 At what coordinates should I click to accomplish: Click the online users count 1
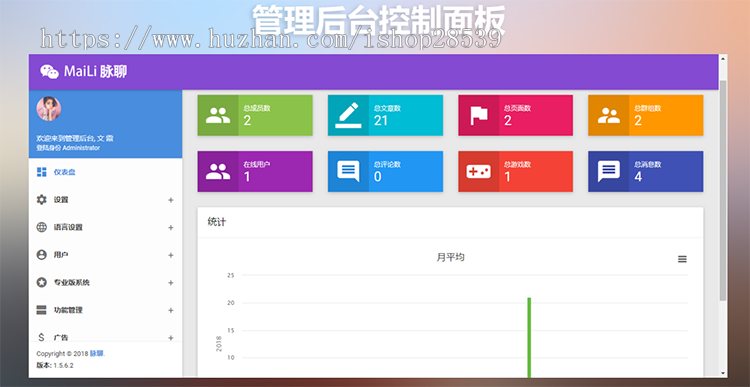tap(247, 177)
